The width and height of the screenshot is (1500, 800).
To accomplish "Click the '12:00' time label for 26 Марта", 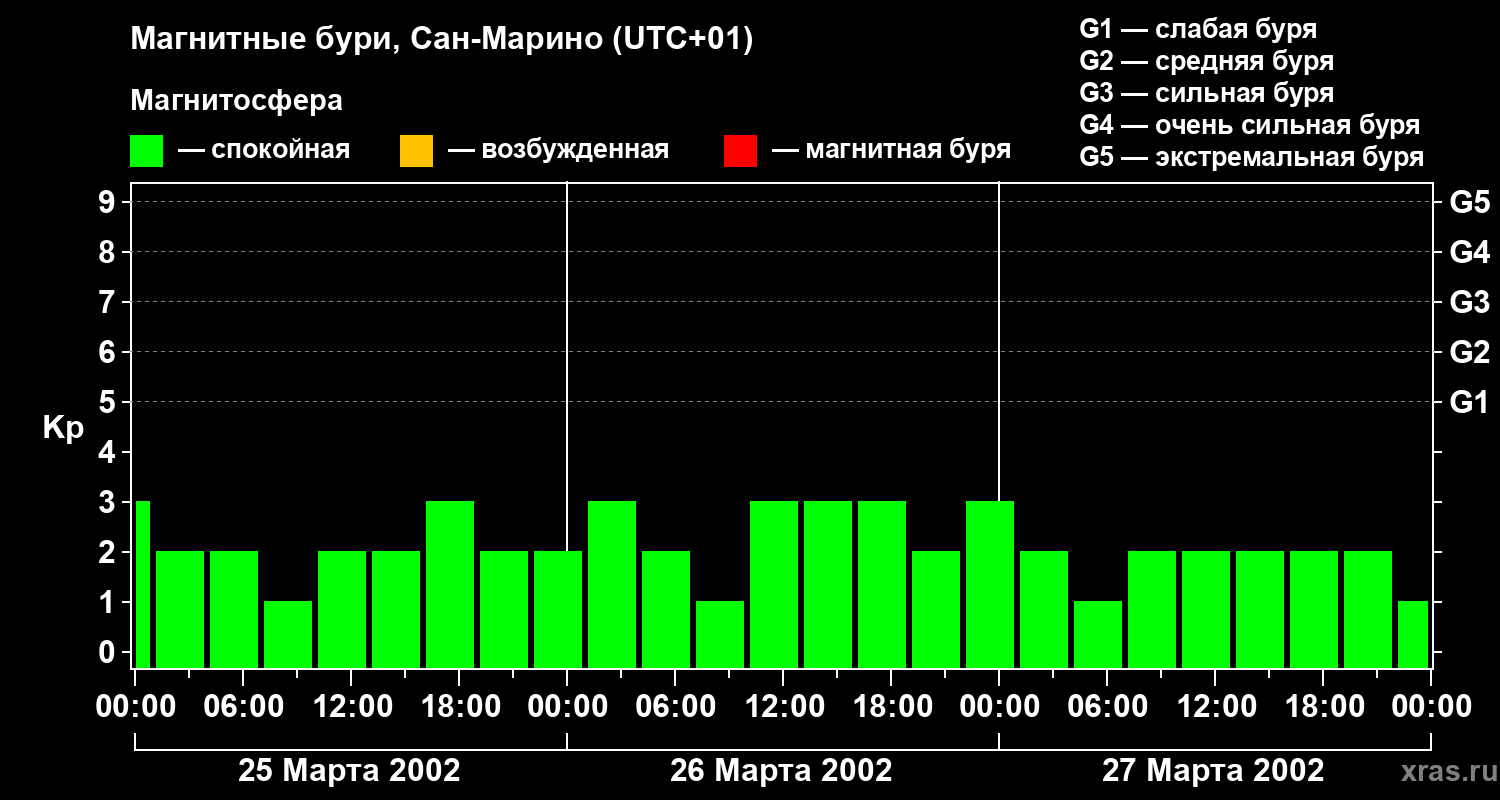I will [783, 707].
